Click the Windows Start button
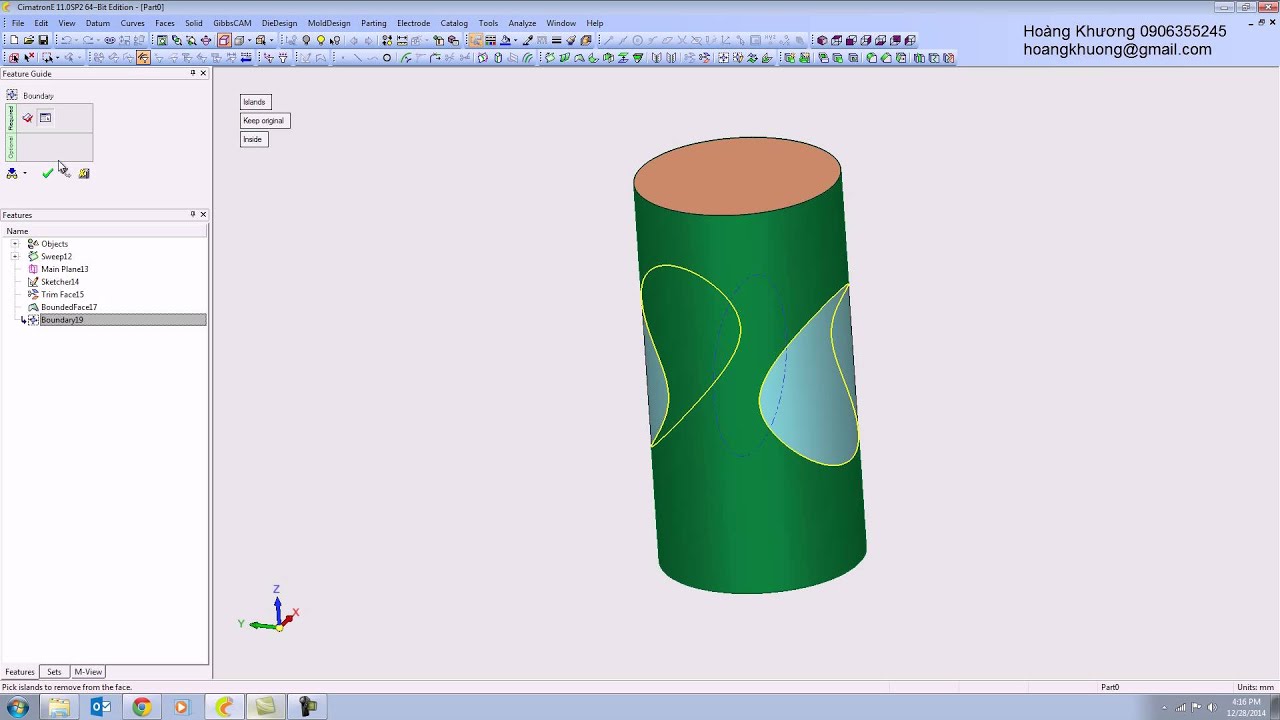 pos(17,707)
